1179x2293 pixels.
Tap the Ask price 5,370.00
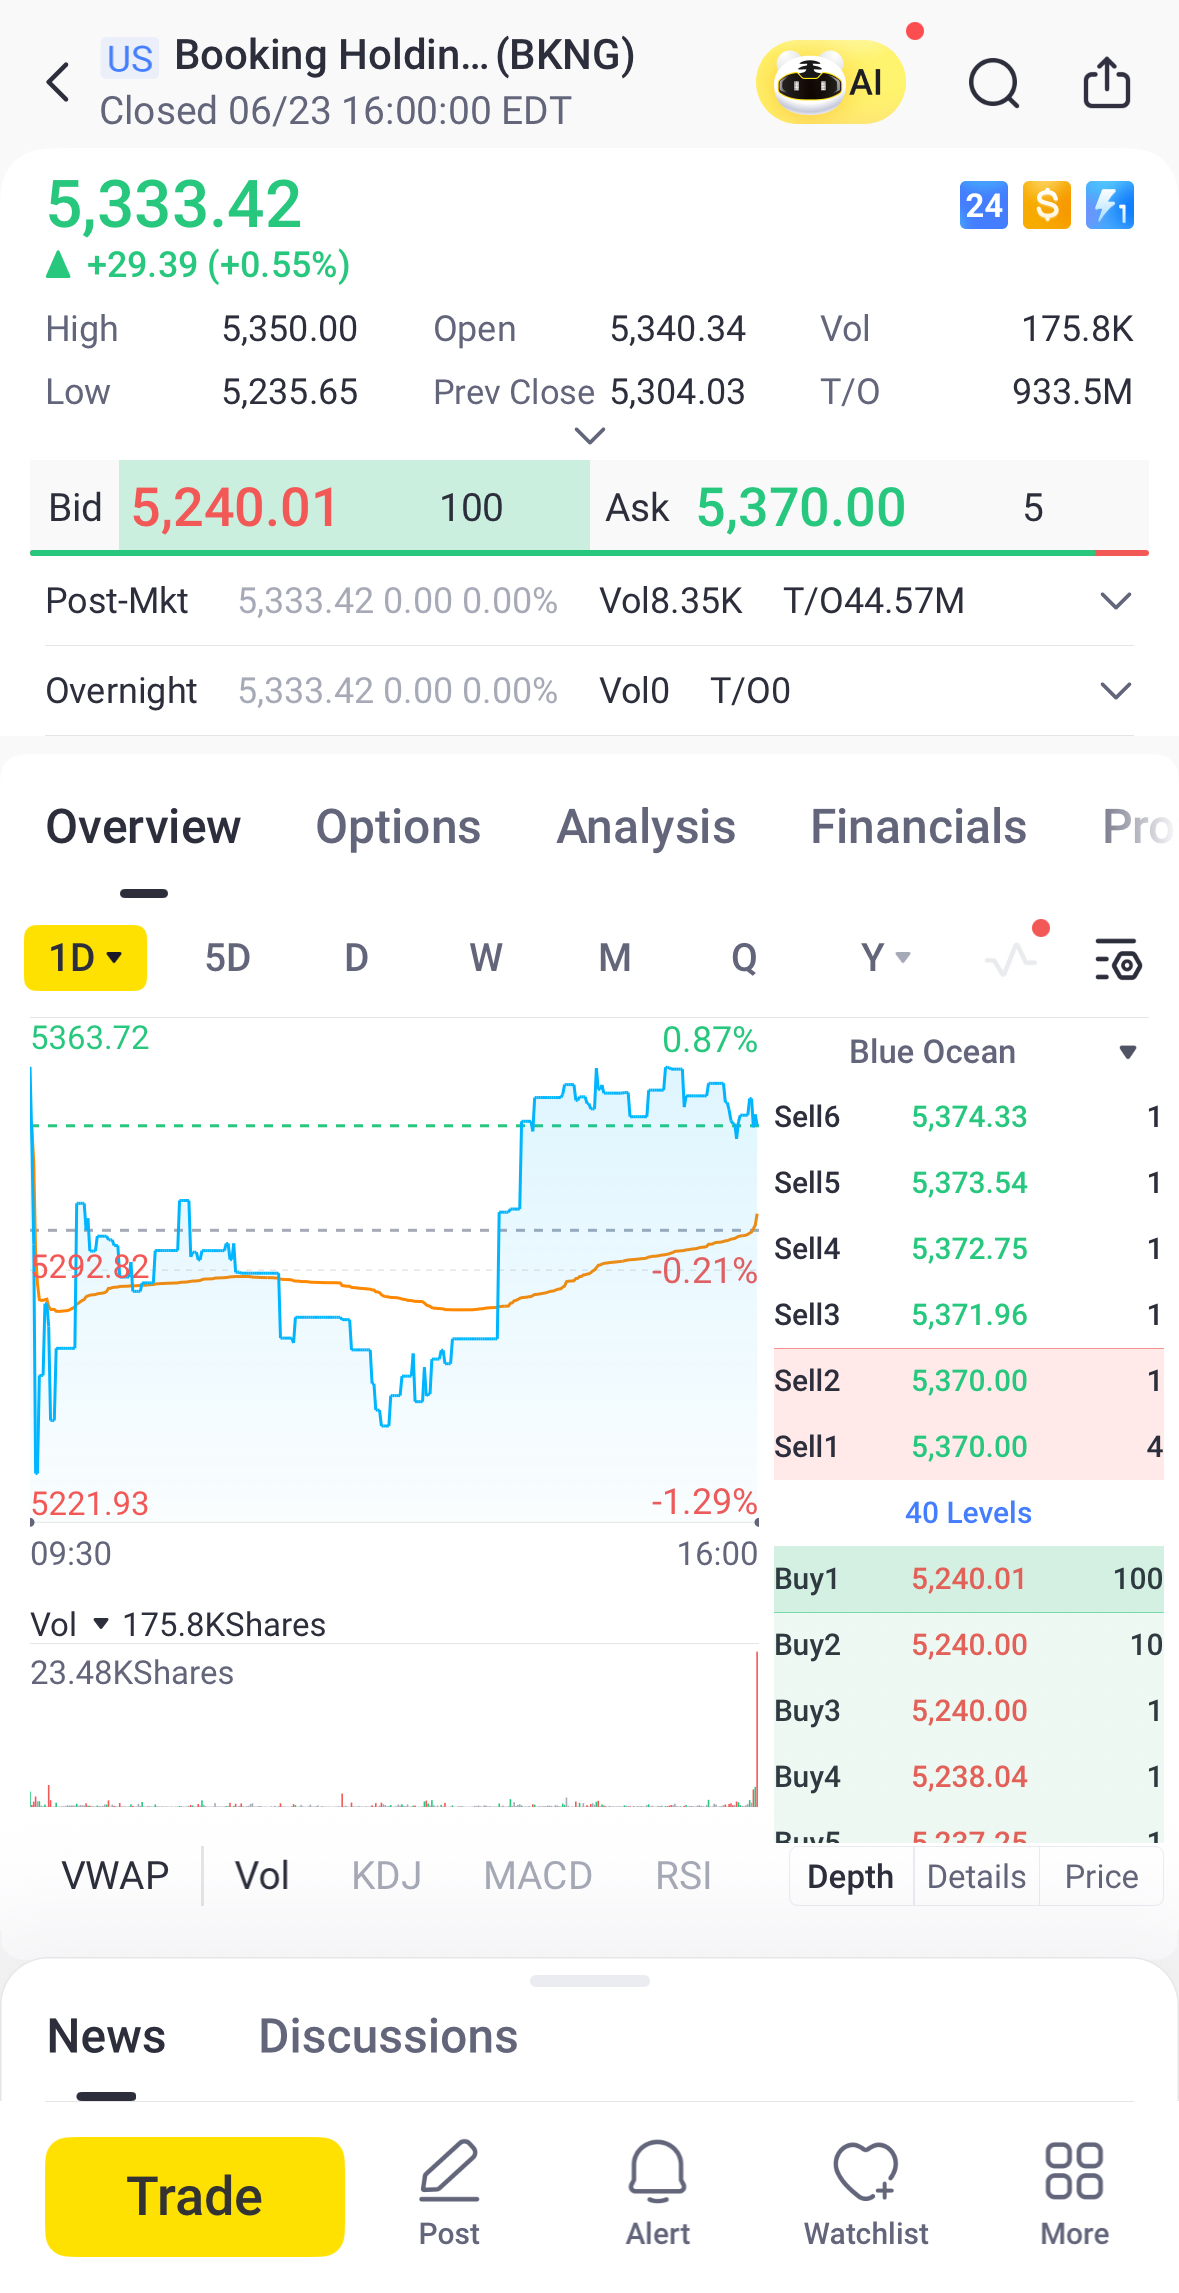point(801,508)
